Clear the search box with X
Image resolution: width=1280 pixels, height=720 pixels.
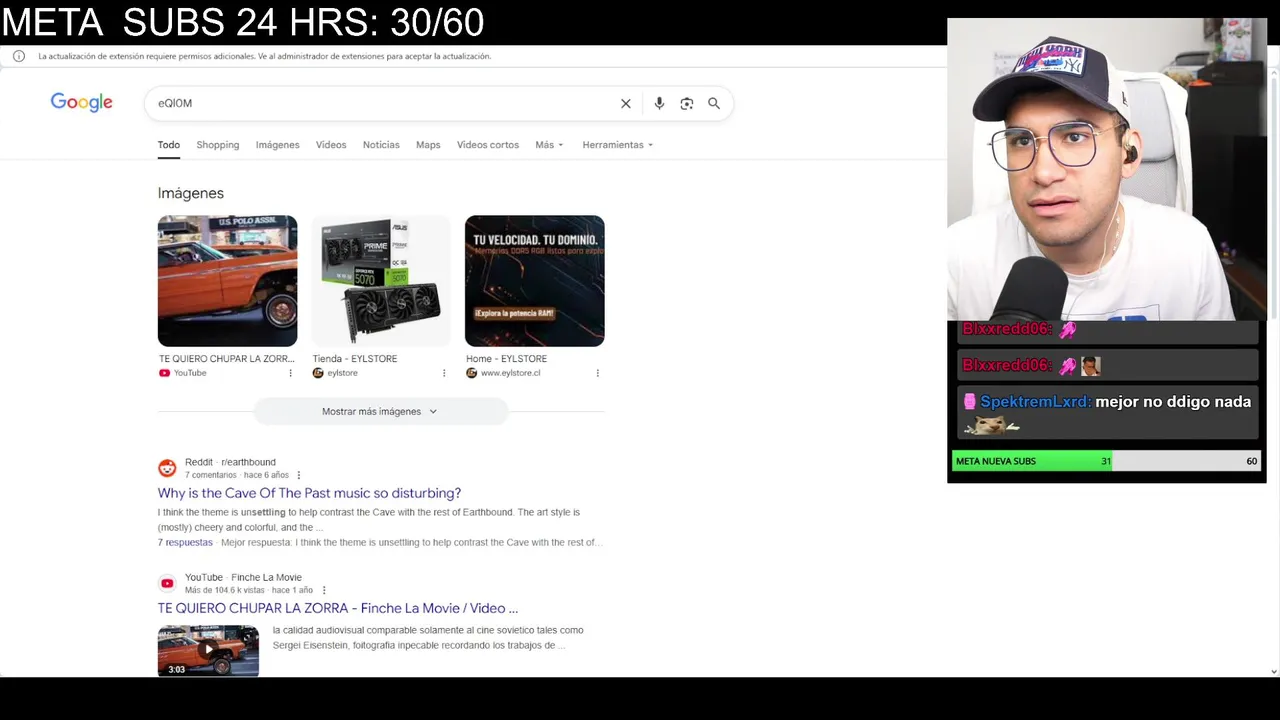pos(626,103)
